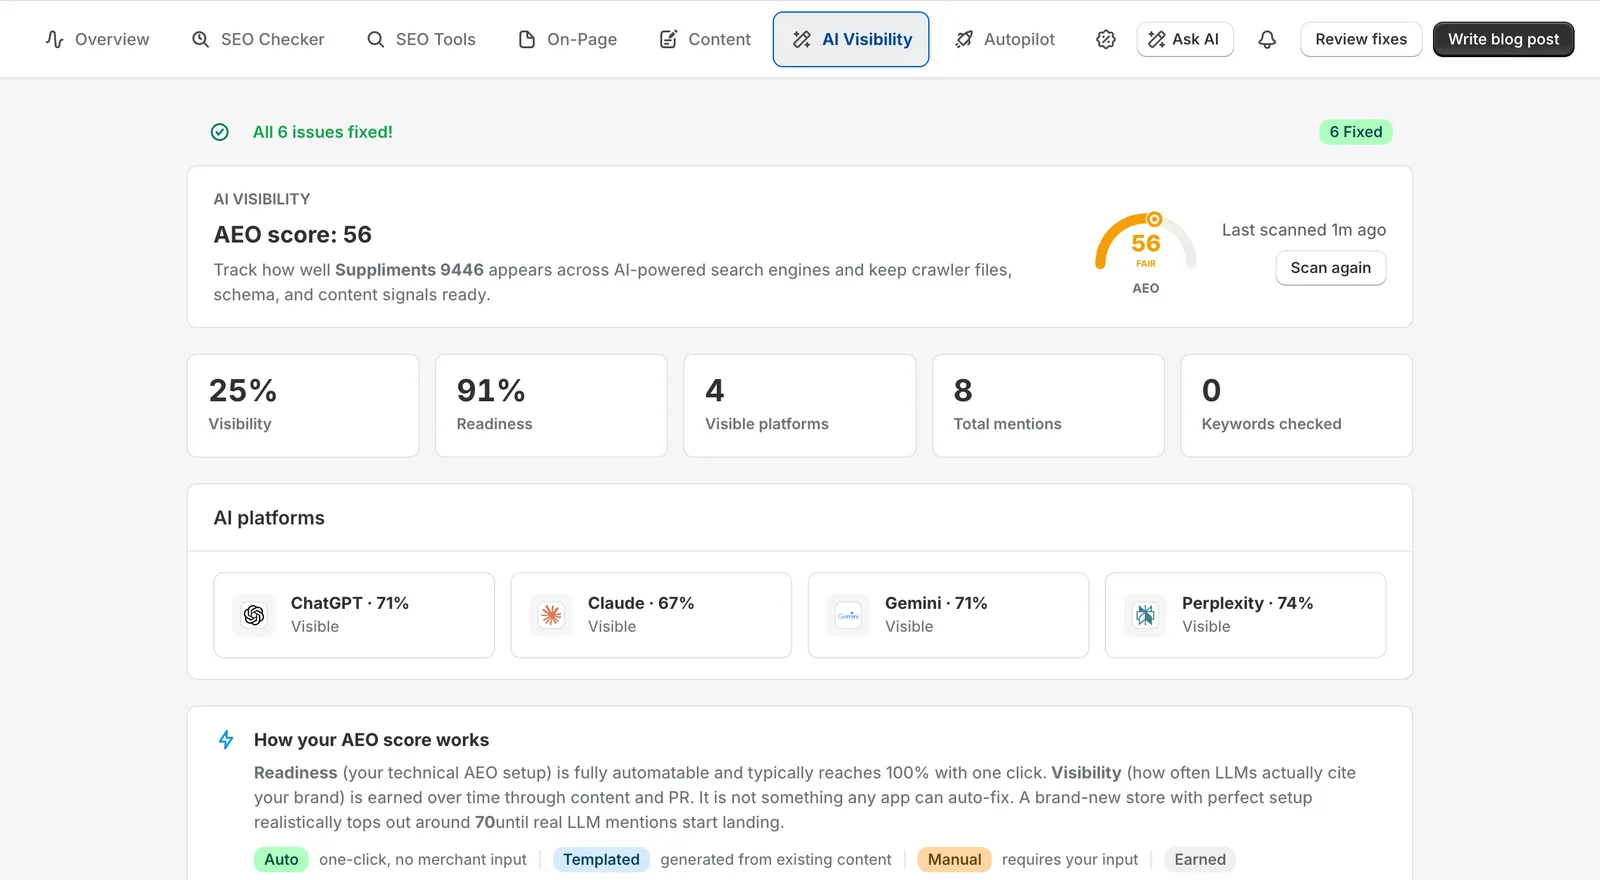Click the Overview pulse icon
The height and width of the screenshot is (880, 1600).
(x=55, y=39)
